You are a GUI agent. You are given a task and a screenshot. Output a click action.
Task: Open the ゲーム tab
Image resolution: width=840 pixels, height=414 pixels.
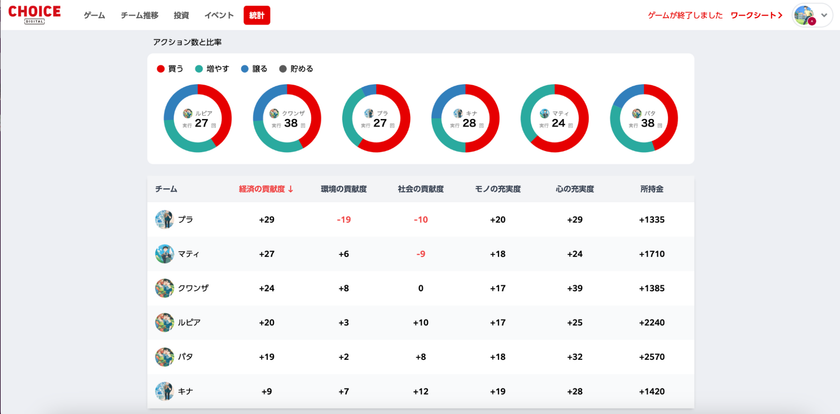94,16
